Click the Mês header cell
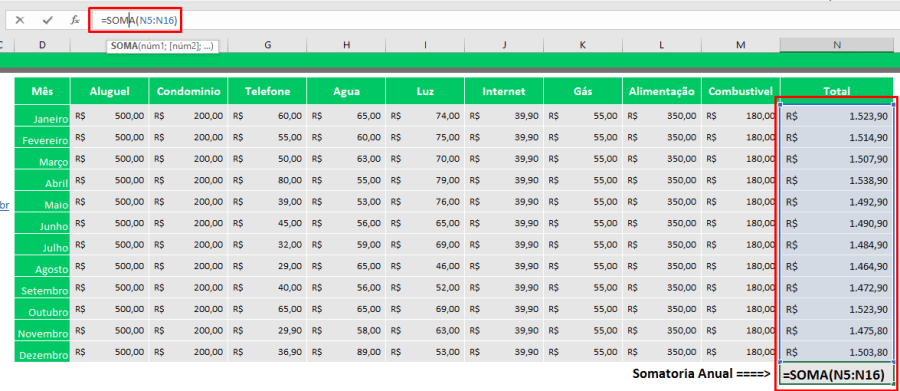 coord(42,91)
